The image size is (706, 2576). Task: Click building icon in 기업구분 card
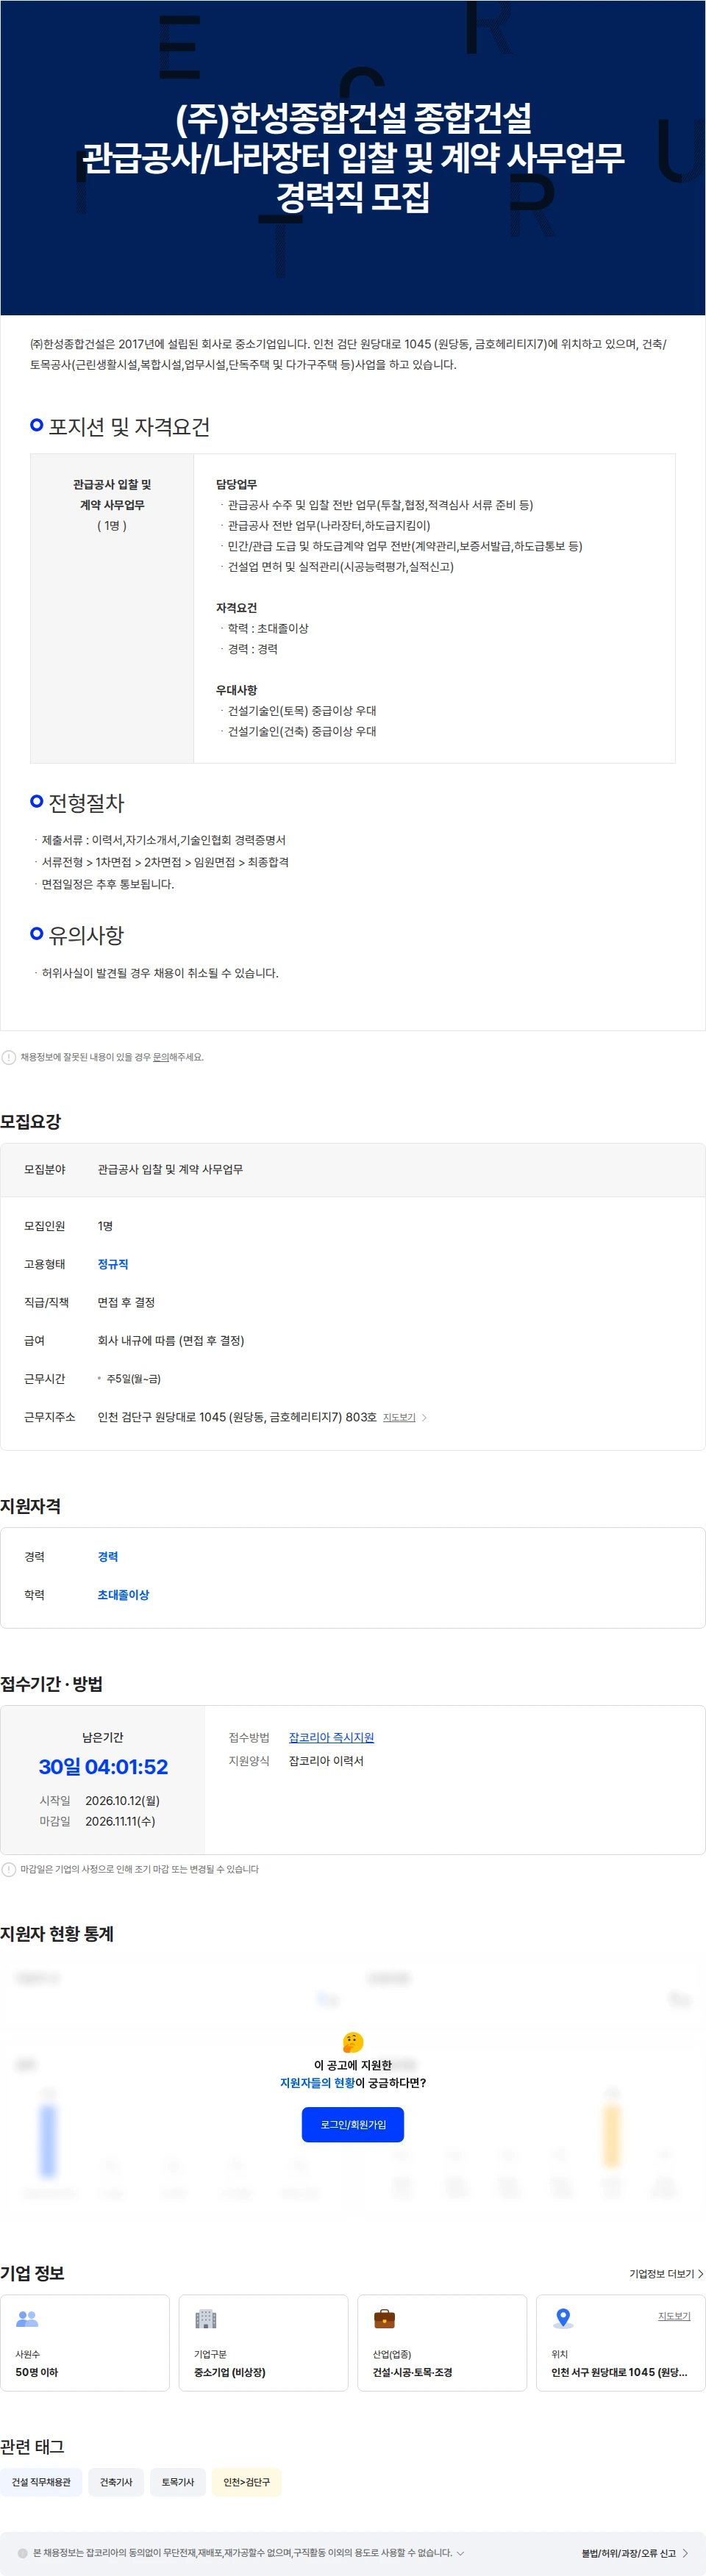pos(206,2318)
